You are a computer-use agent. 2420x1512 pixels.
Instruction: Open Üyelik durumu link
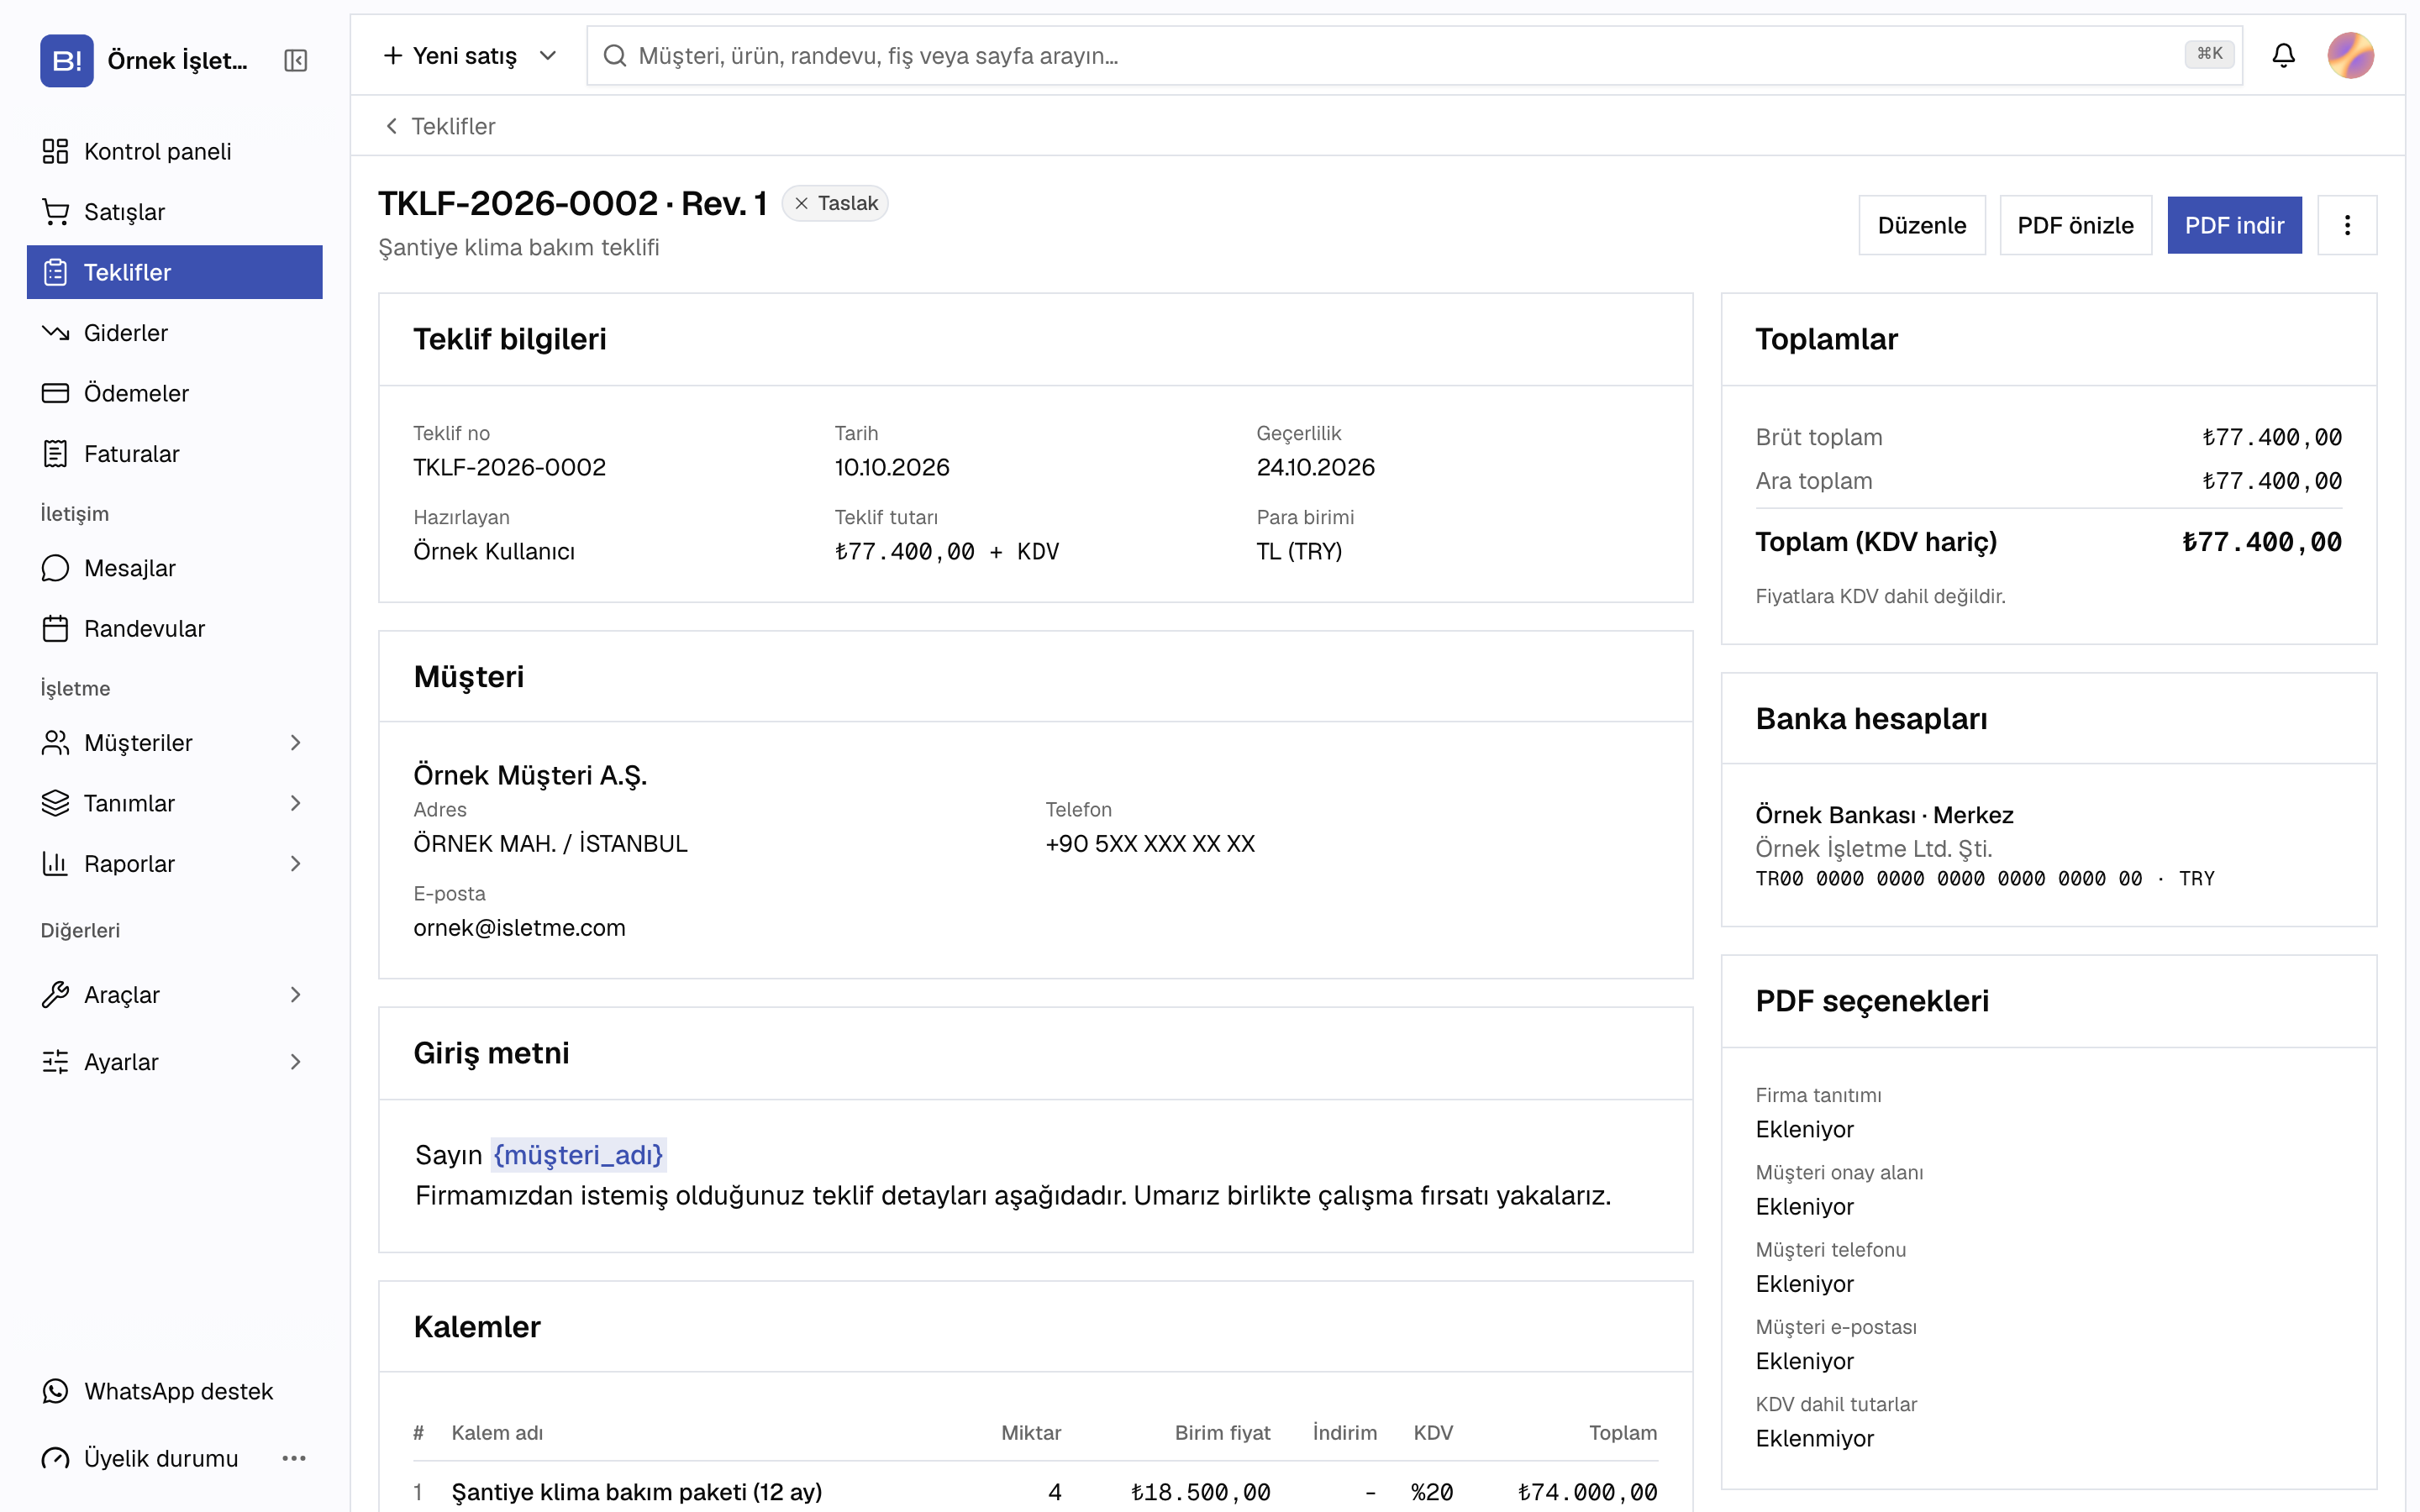(x=161, y=1458)
